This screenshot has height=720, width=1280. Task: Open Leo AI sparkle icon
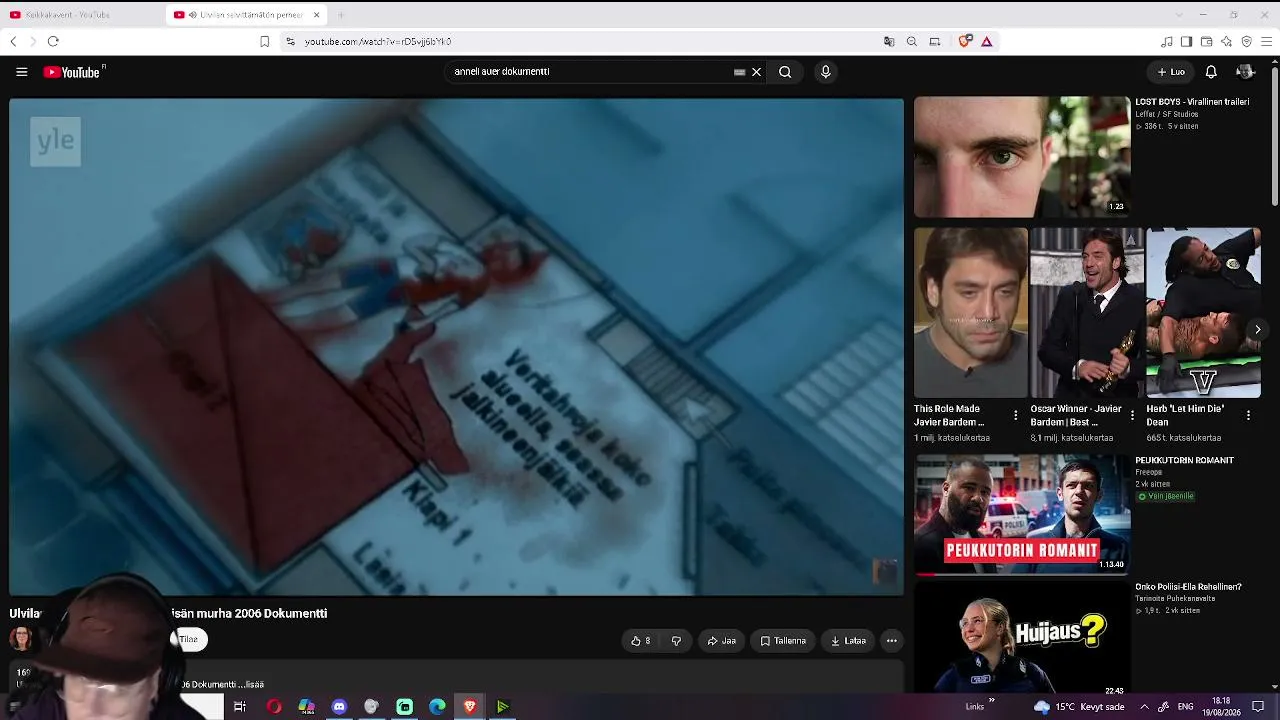coord(1226,41)
